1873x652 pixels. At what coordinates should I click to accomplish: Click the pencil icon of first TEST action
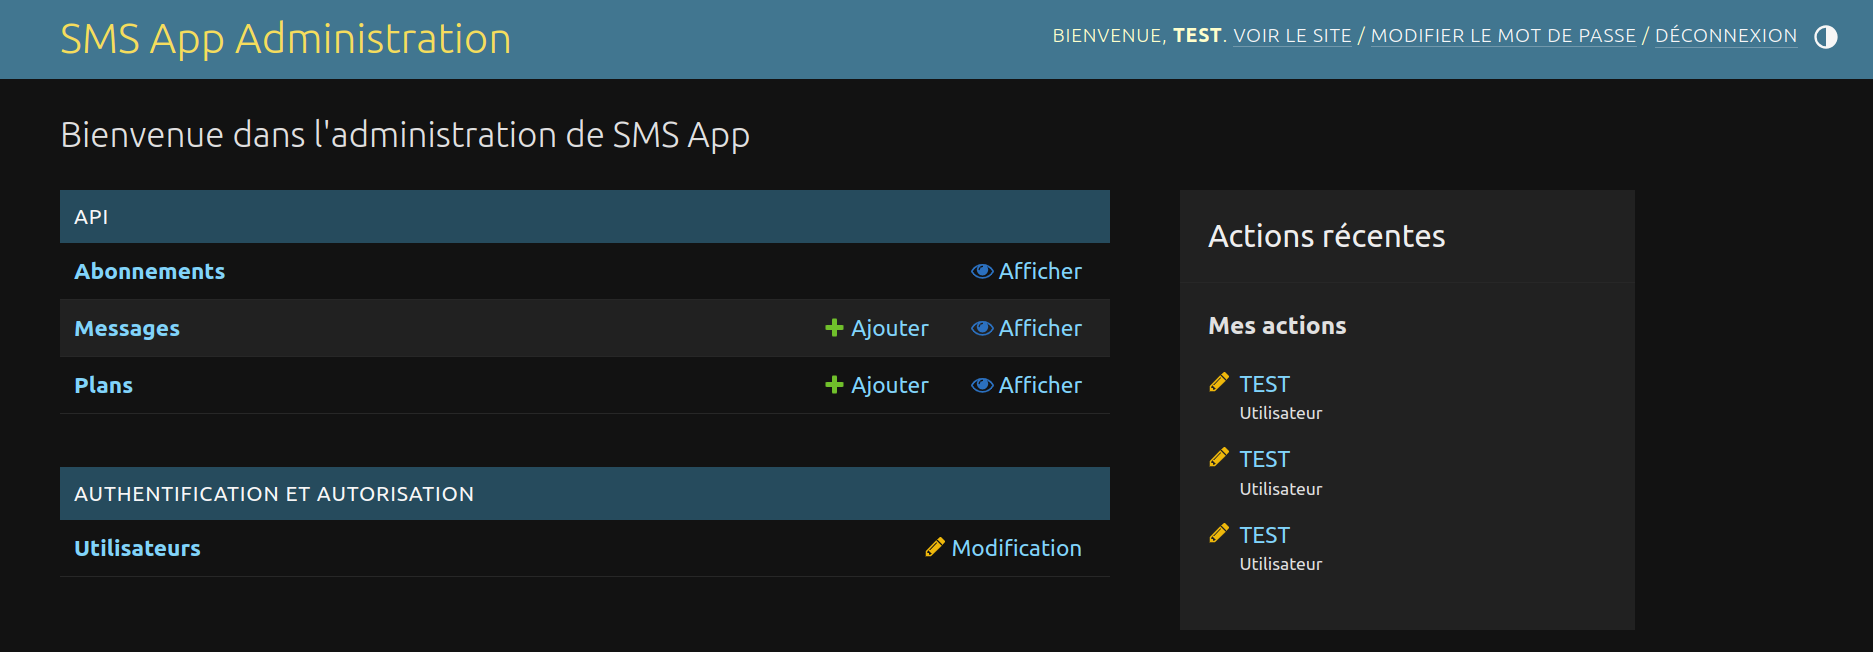(x=1219, y=382)
